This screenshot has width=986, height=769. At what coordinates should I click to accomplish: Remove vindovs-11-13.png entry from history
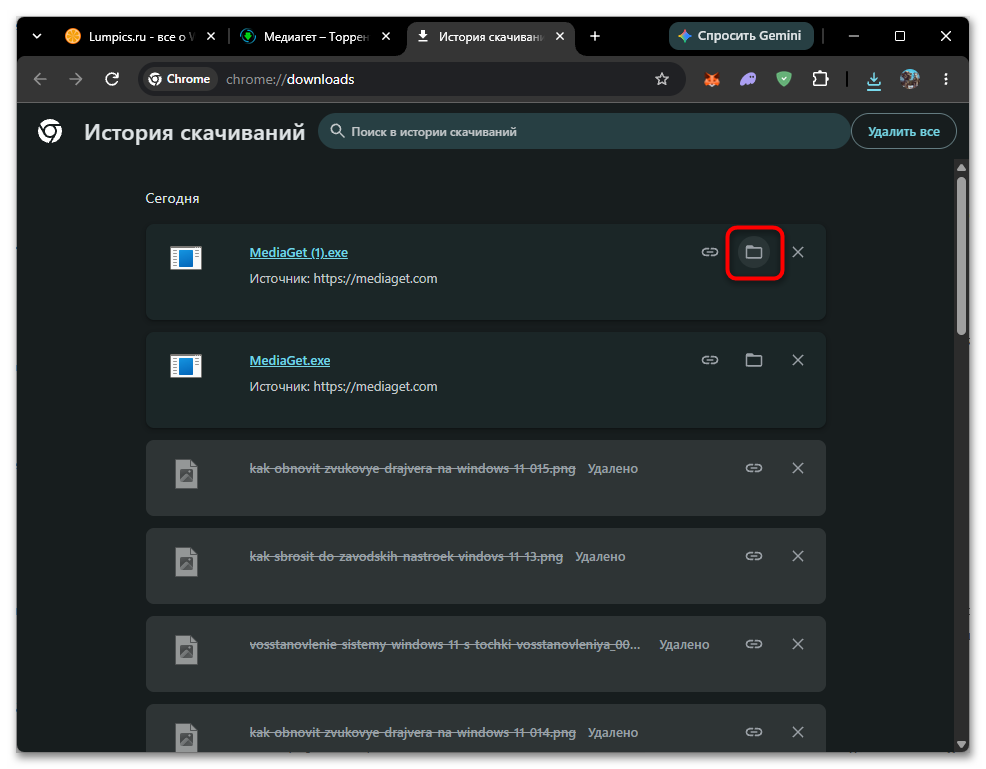797,556
